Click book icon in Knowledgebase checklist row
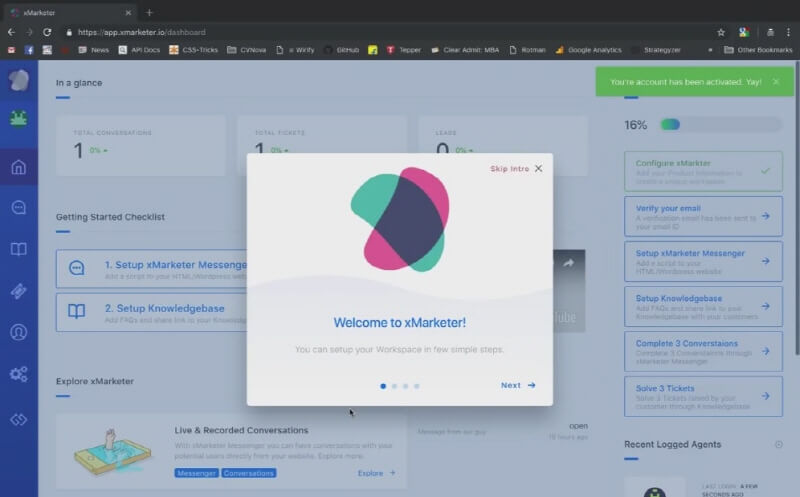Image resolution: width=800 pixels, height=497 pixels. click(x=77, y=311)
